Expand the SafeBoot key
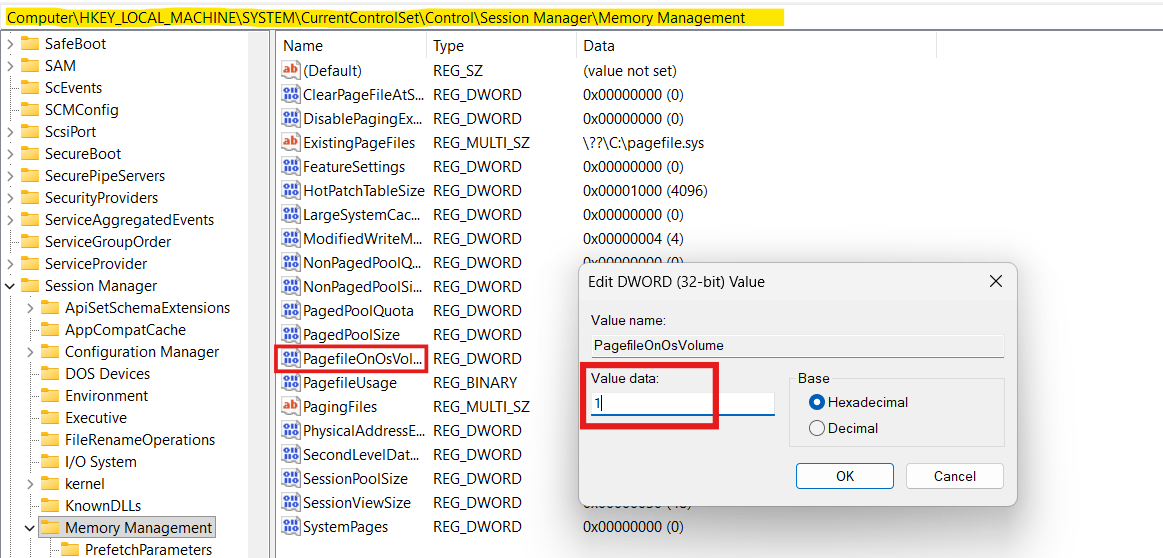The width and height of the screenshot is (1163, 558). 10,44
